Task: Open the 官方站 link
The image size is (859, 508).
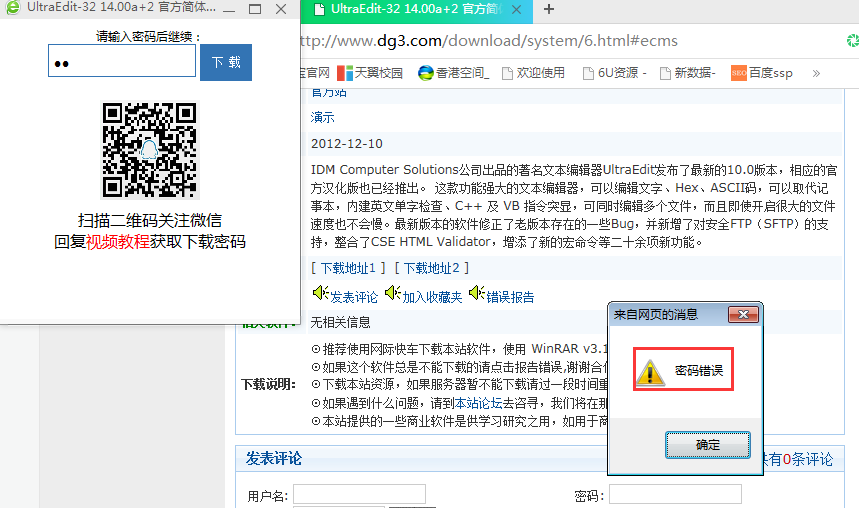Action: (x=329, y=92)
